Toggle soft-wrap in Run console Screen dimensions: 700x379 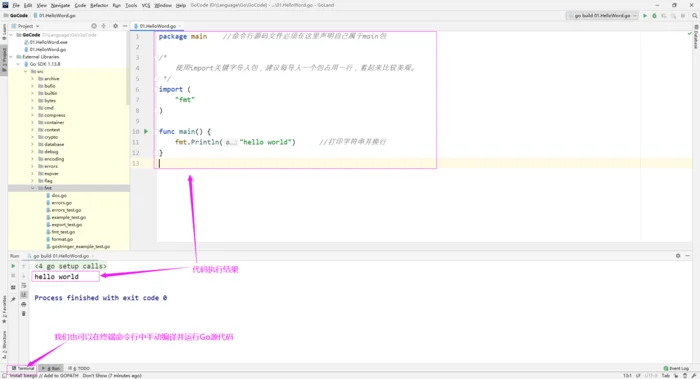[24, 285]
